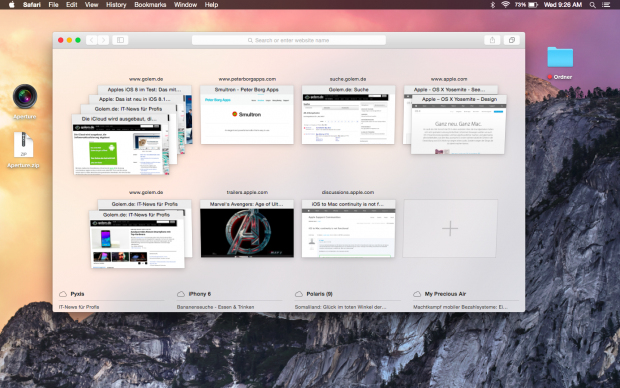This screenshot has width=620, height=388.
Task: Open iCloud tab link IT-News für Profis
Action: point(79,307)
